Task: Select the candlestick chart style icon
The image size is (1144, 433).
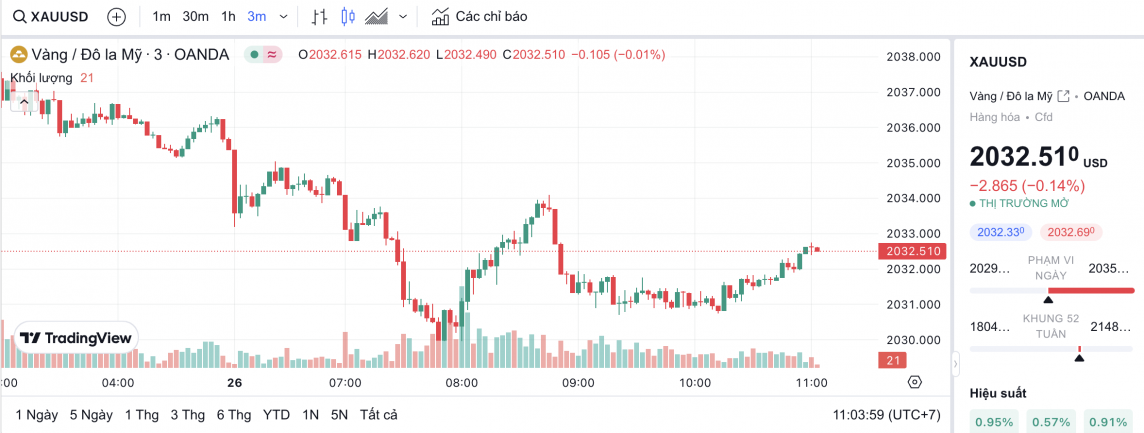Action: tap(348, 17)
